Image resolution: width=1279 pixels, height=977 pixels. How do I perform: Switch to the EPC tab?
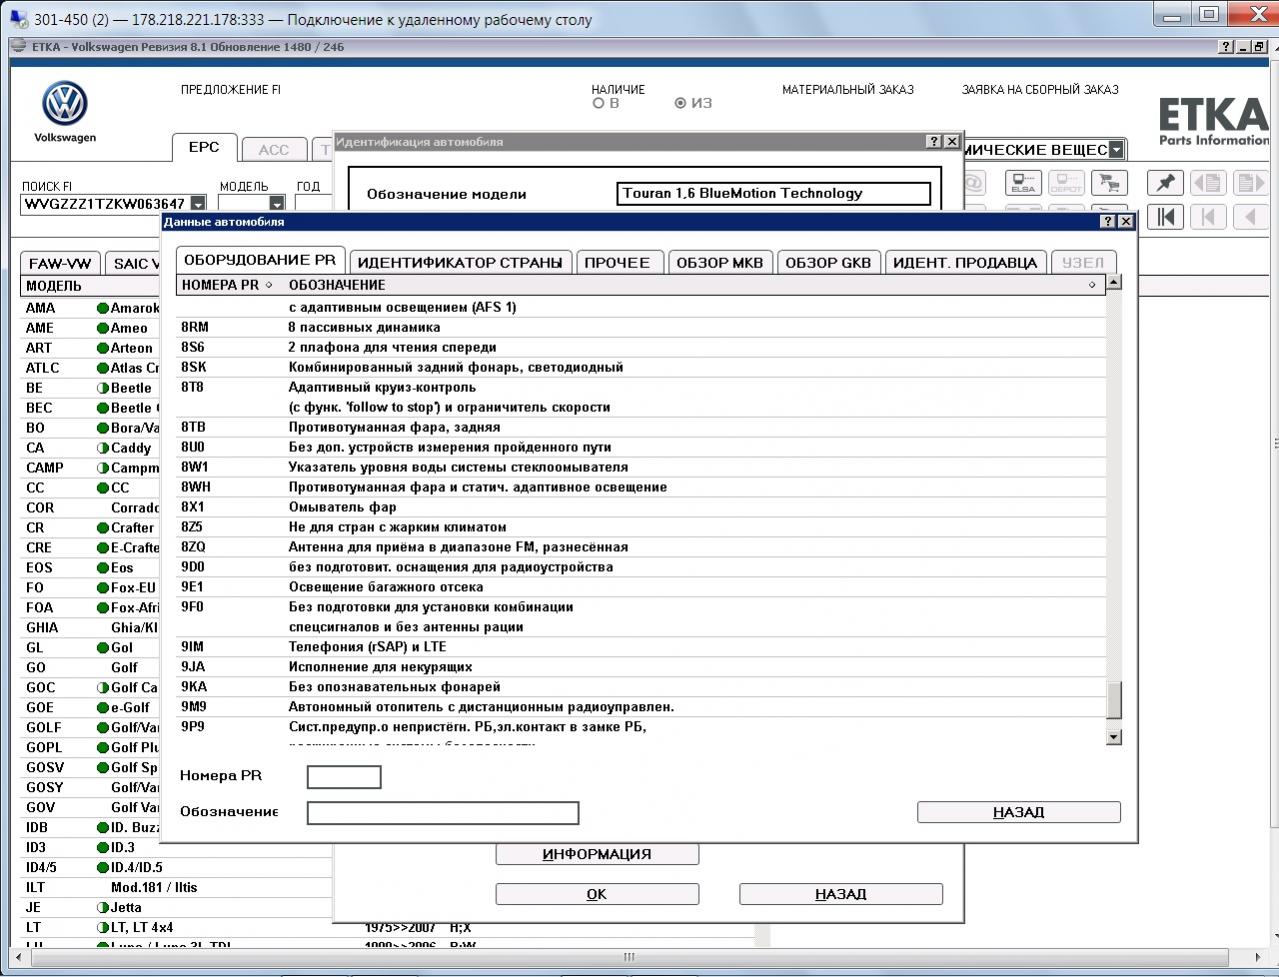[204, 148]
